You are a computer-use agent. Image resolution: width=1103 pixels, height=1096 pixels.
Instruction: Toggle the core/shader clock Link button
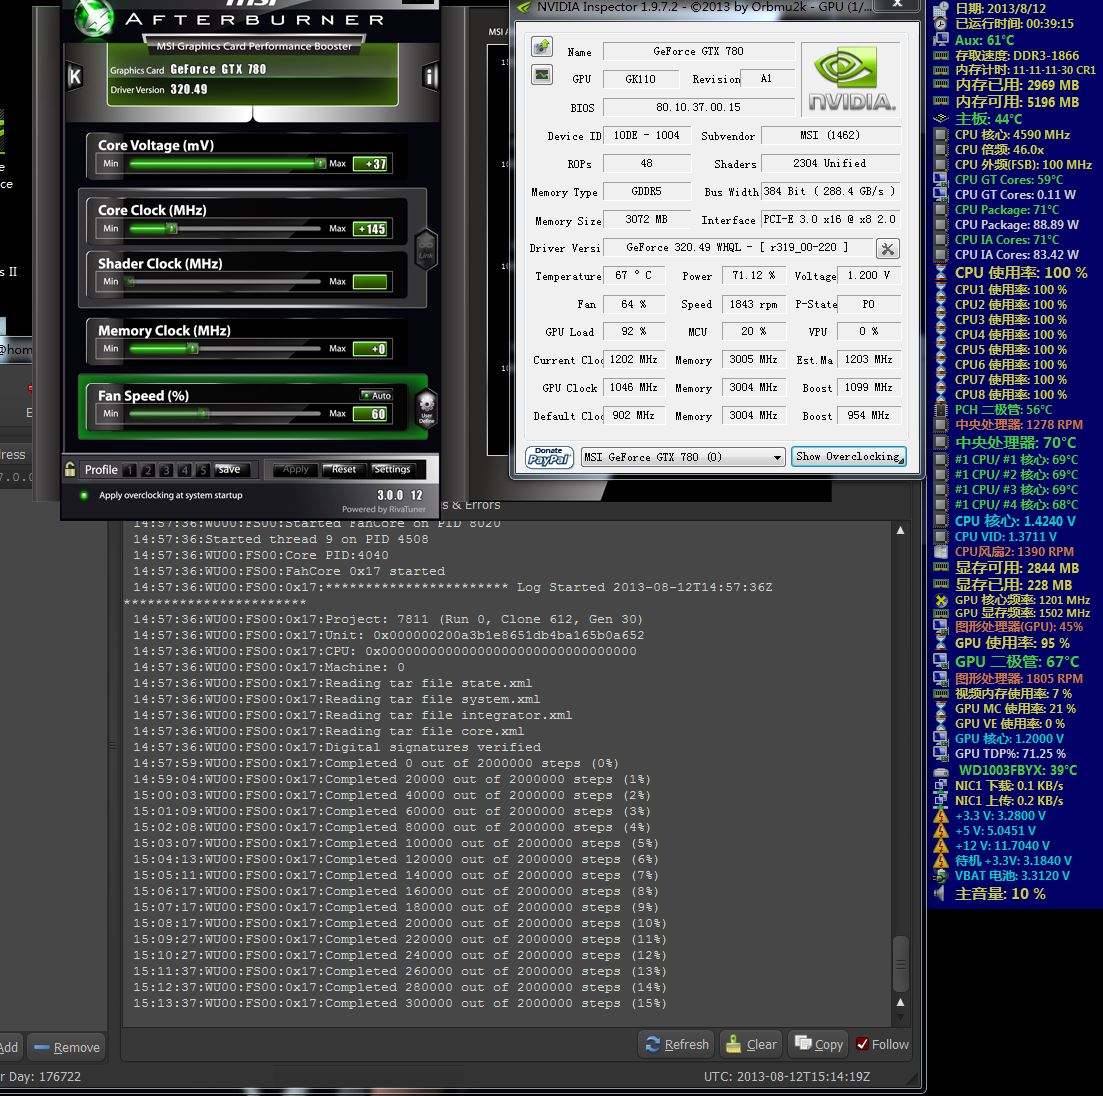click(426, 248)
